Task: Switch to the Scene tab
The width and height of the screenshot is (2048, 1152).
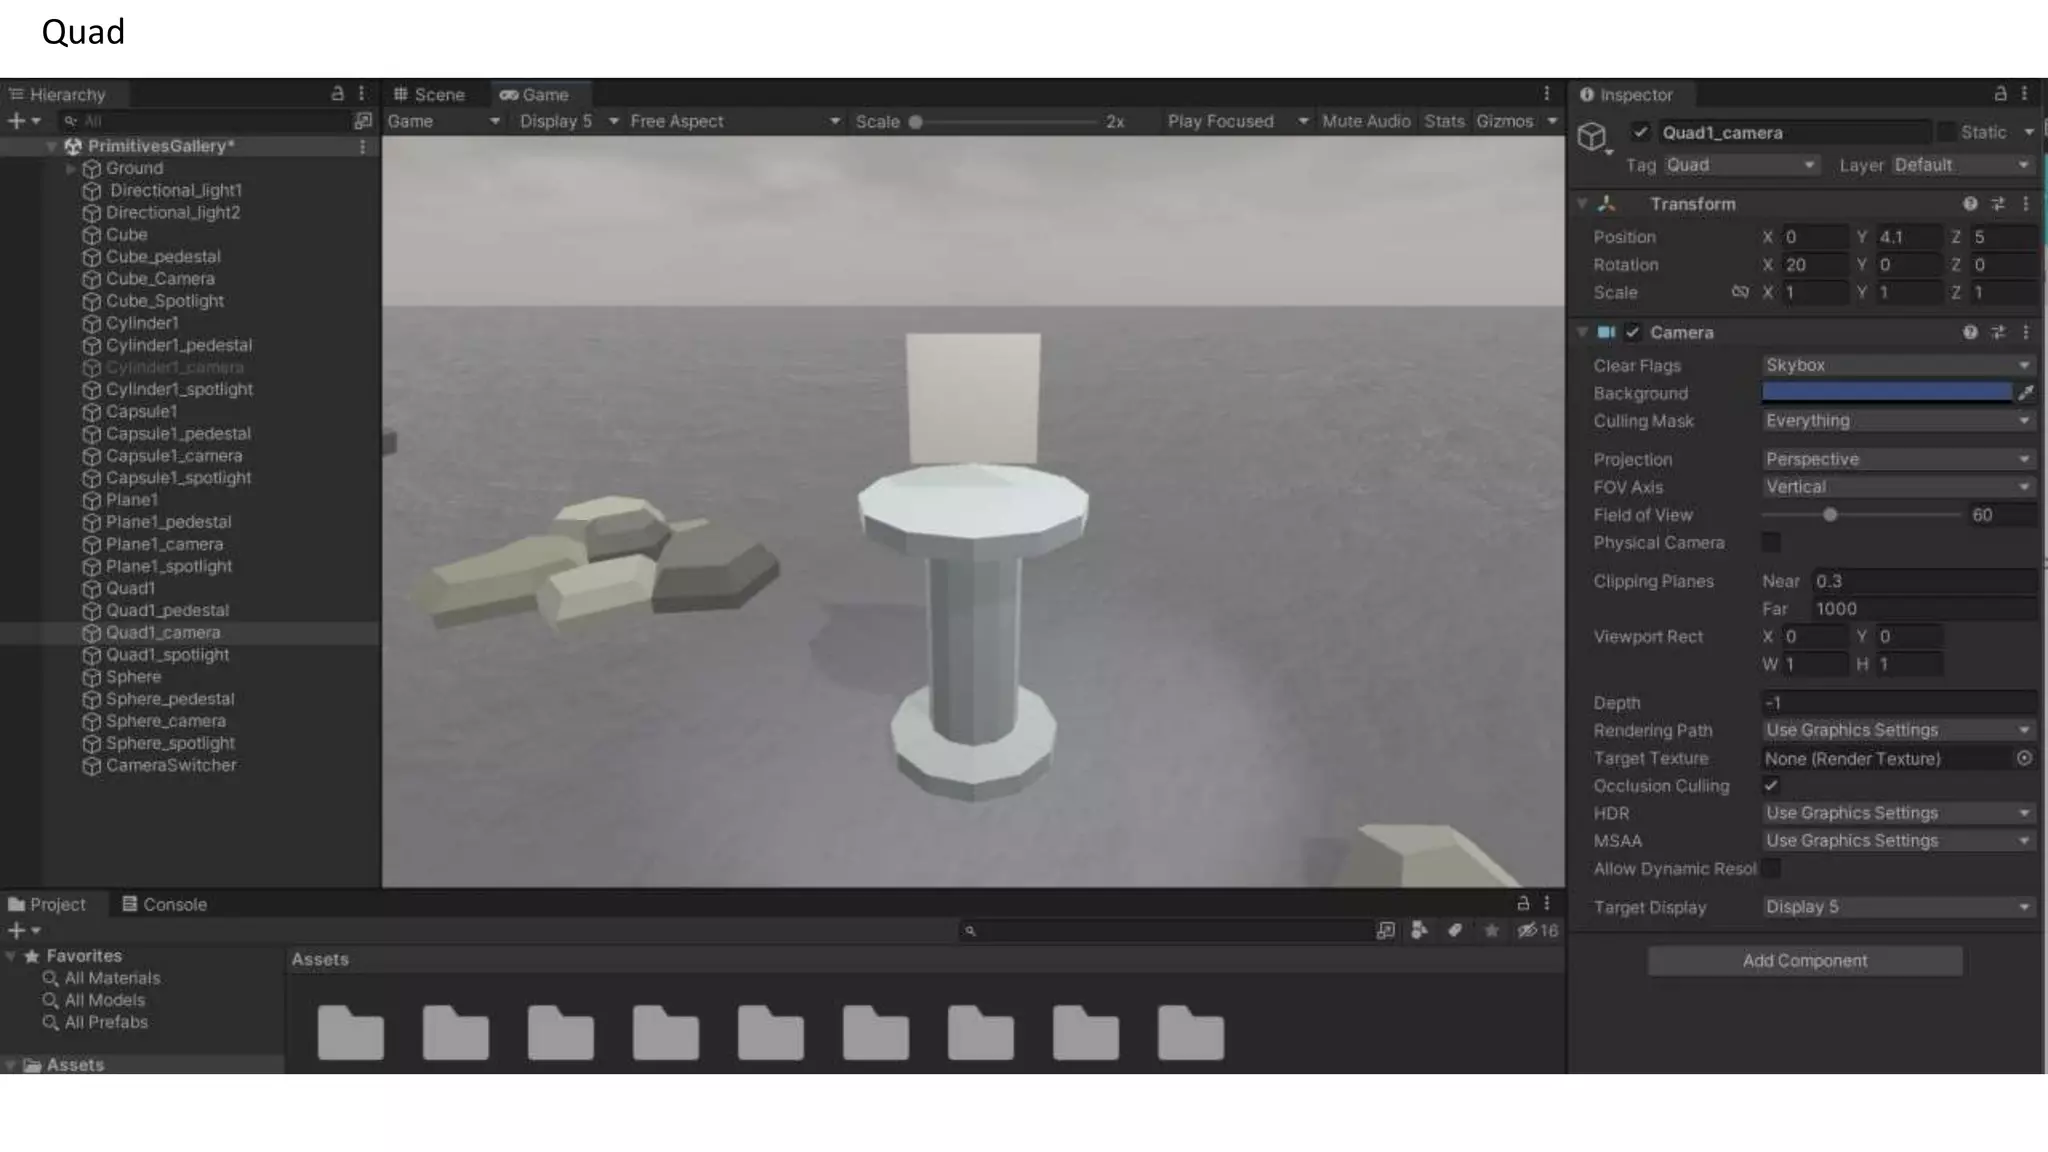Action: (x=430, y=94)
